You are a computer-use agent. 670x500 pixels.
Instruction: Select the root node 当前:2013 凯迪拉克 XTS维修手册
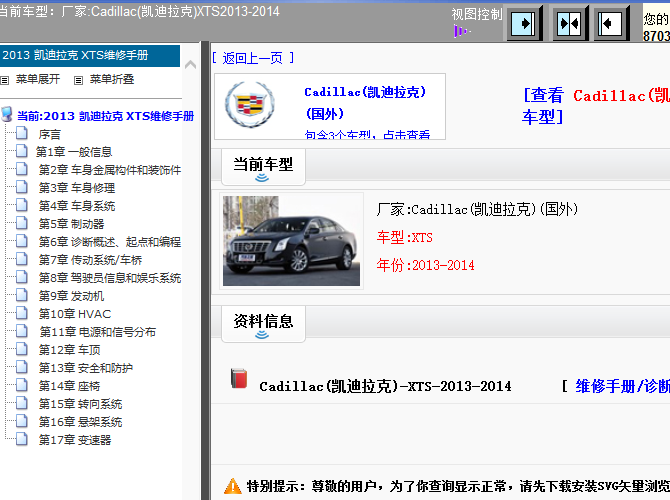click(x=105, y=116)
